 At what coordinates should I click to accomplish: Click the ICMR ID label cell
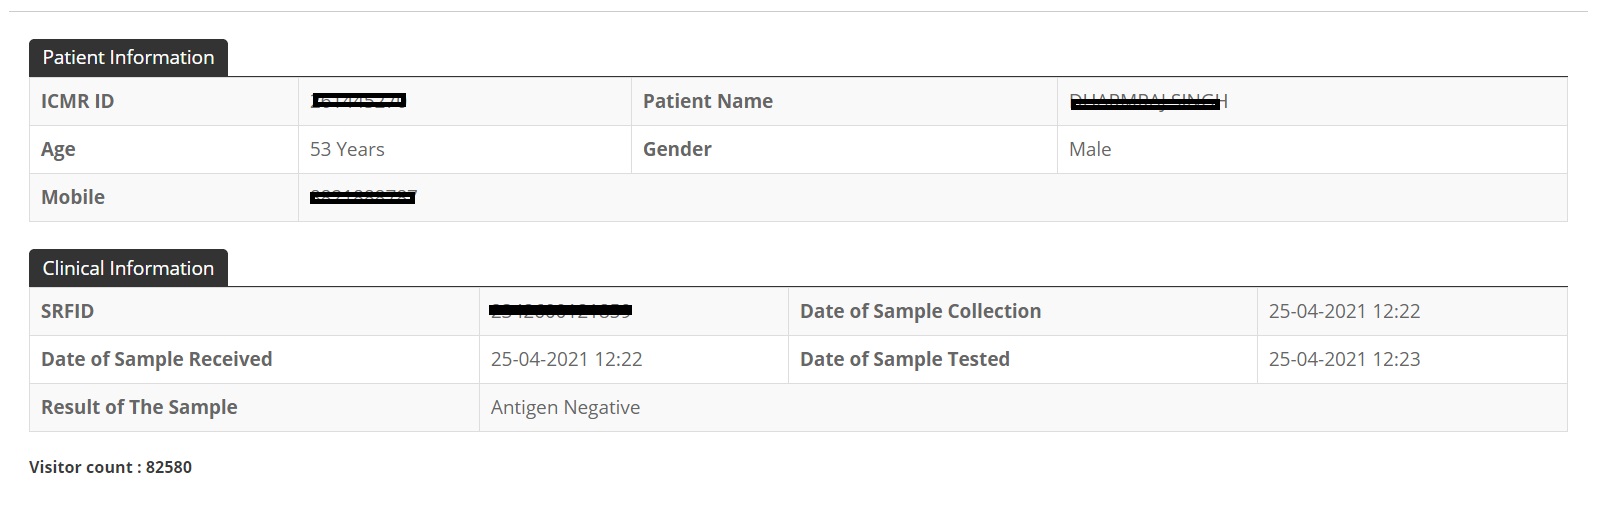point(77,101)
